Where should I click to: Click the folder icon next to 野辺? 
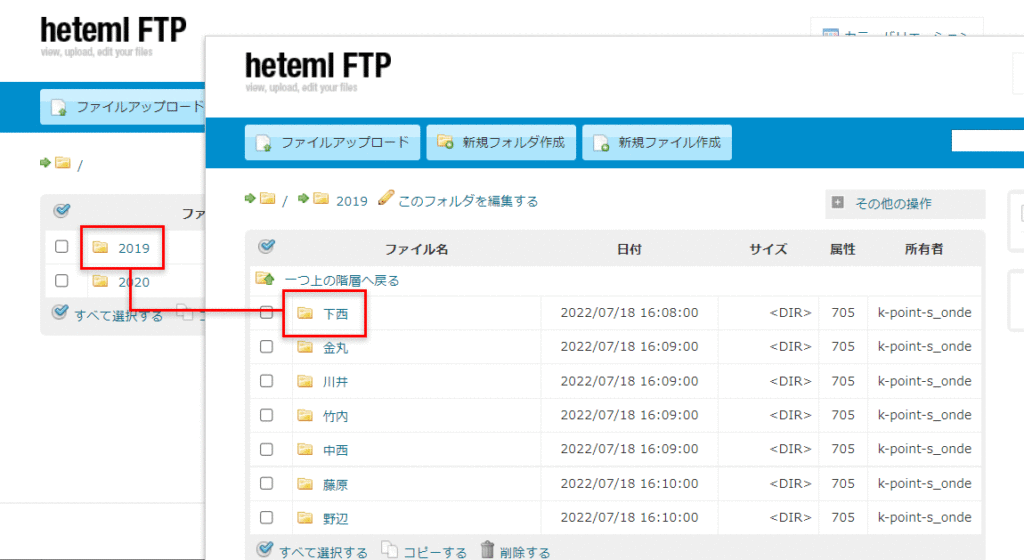(305, 517)
